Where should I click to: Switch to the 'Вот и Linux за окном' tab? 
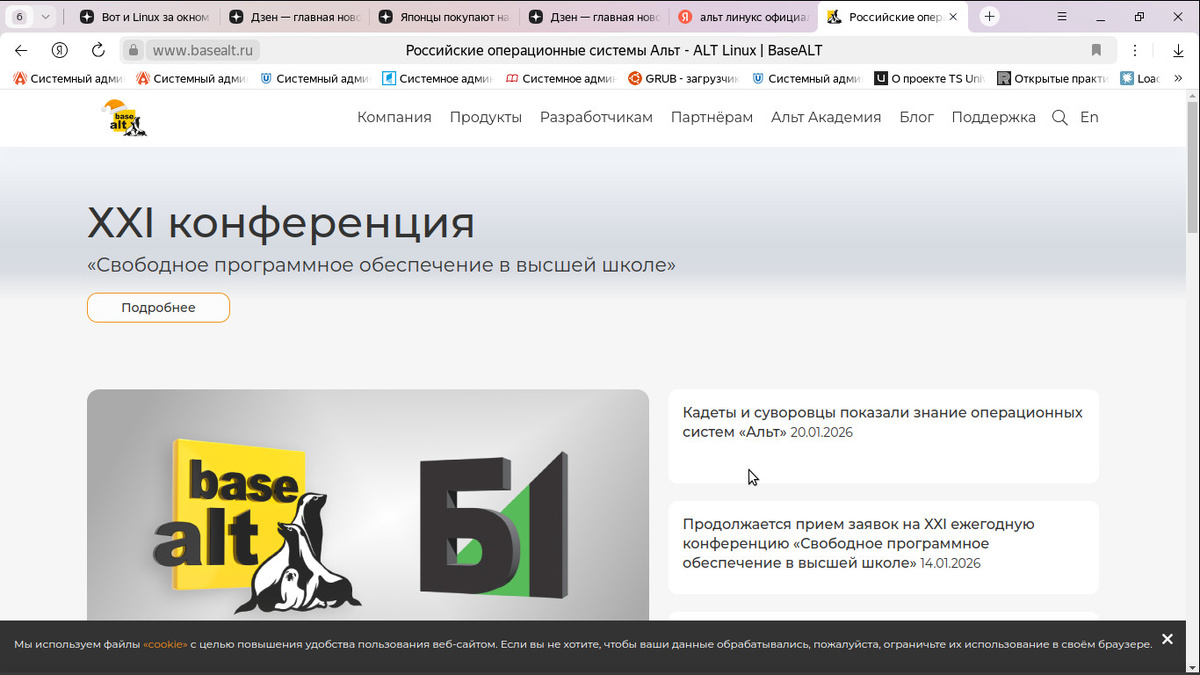pos(145,17)
